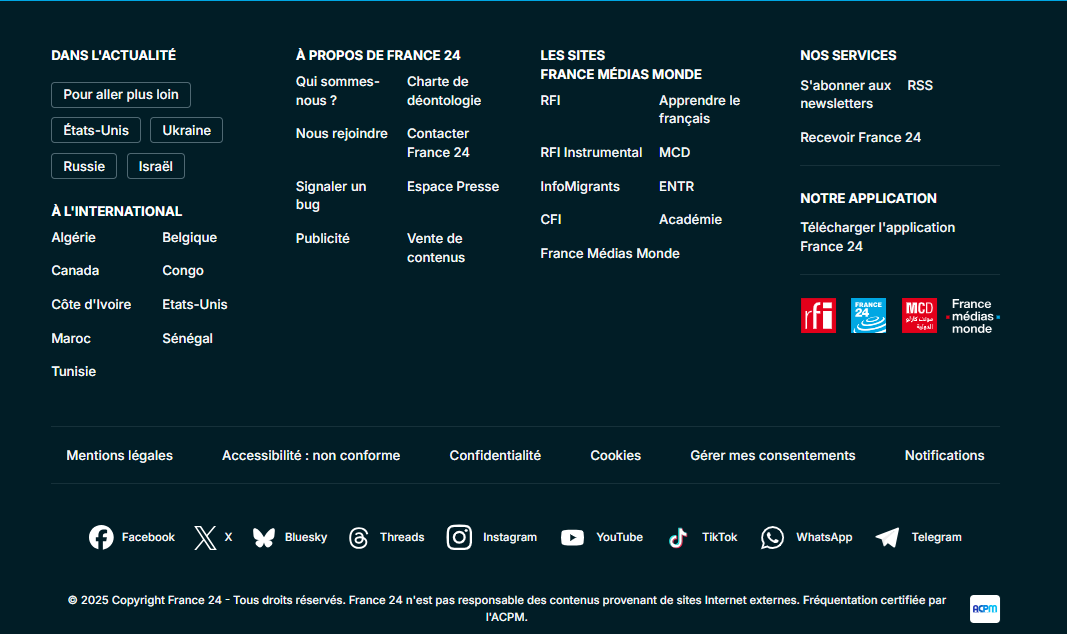
Task: Open 'Gérer mes consentements' link
Action: tap(772, 456)
